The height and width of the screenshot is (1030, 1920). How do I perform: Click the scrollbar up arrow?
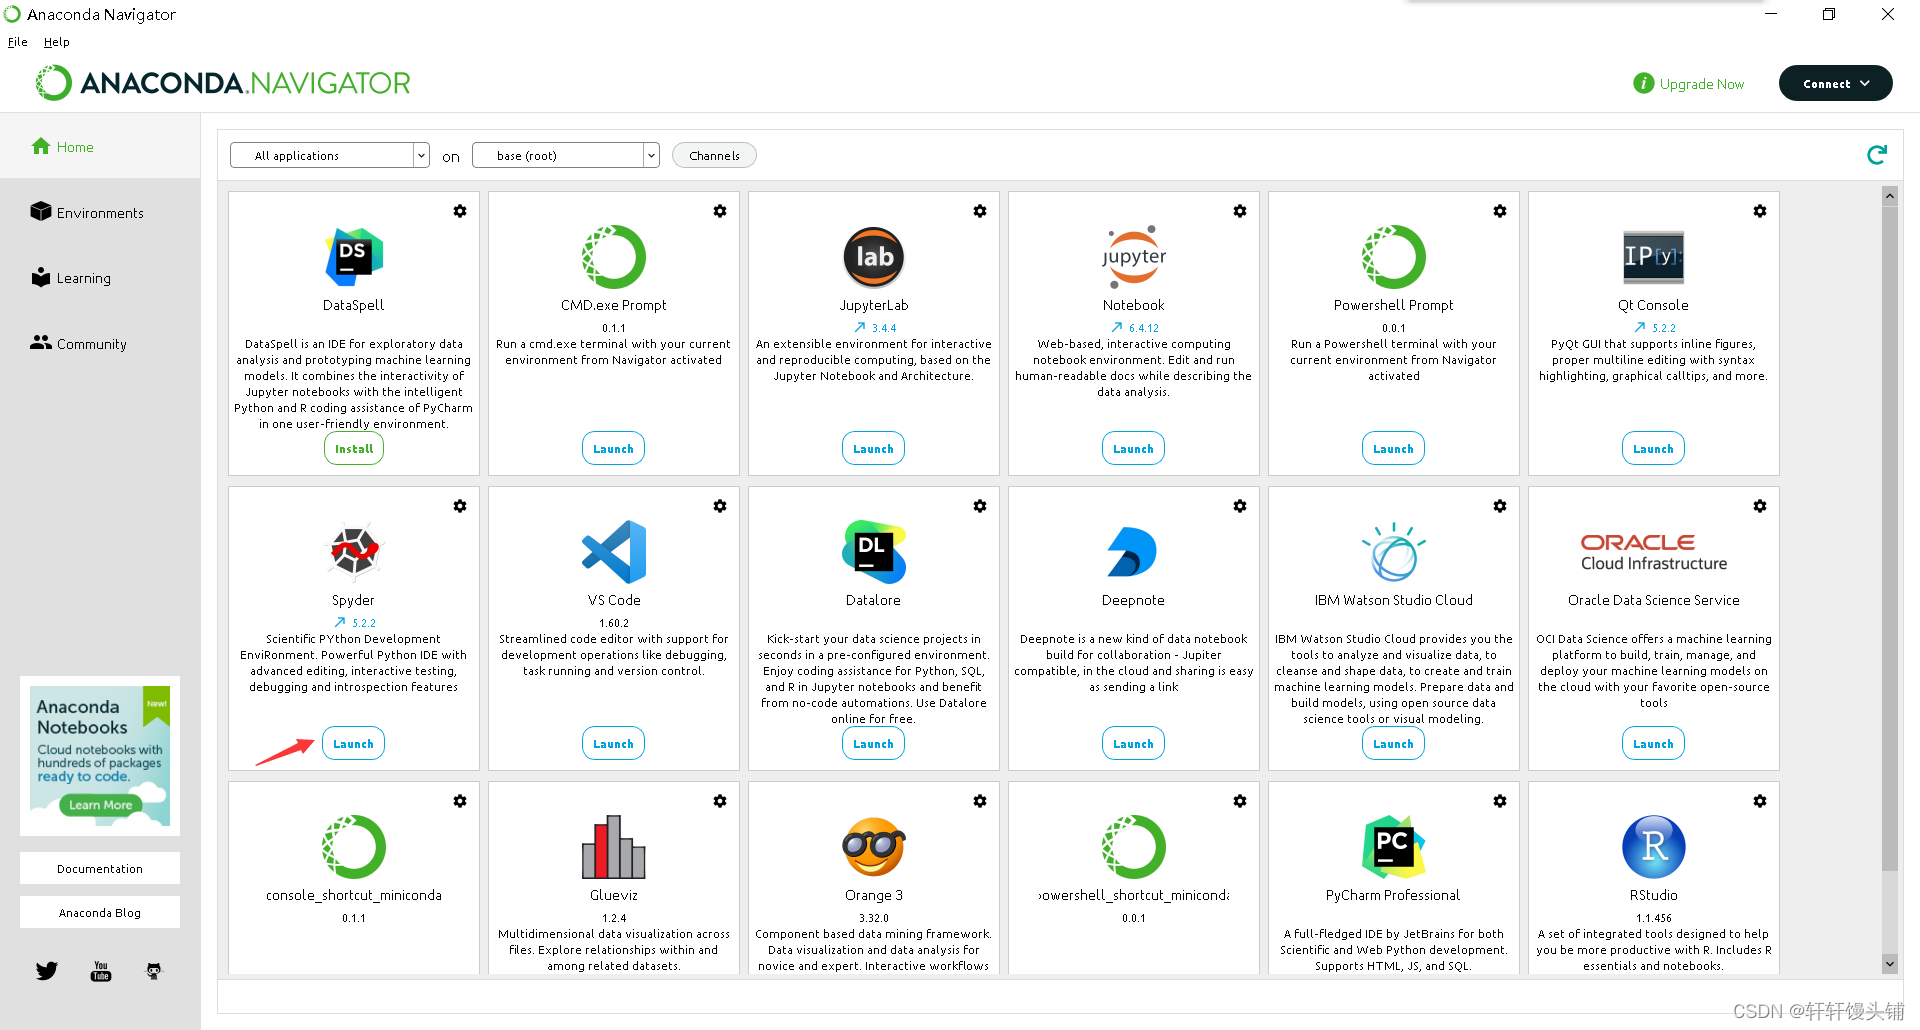coord(1890,196)
